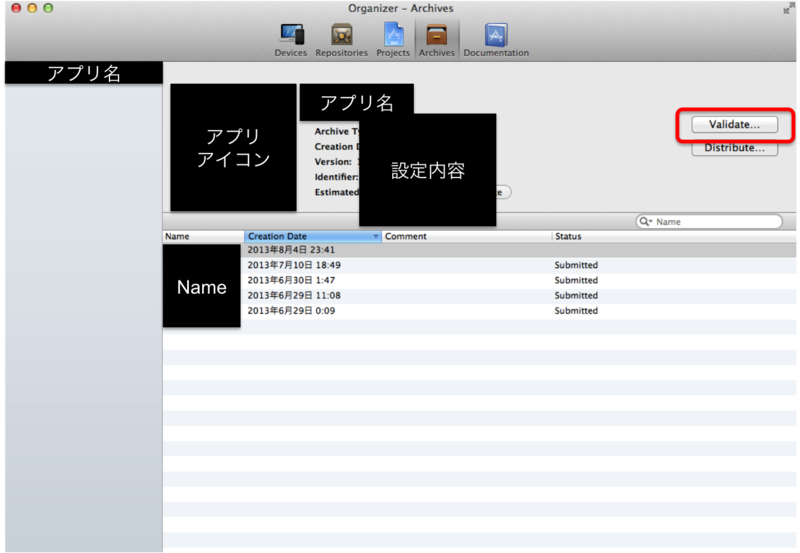Open the Documentation section icon

click(x=496, y=40)
